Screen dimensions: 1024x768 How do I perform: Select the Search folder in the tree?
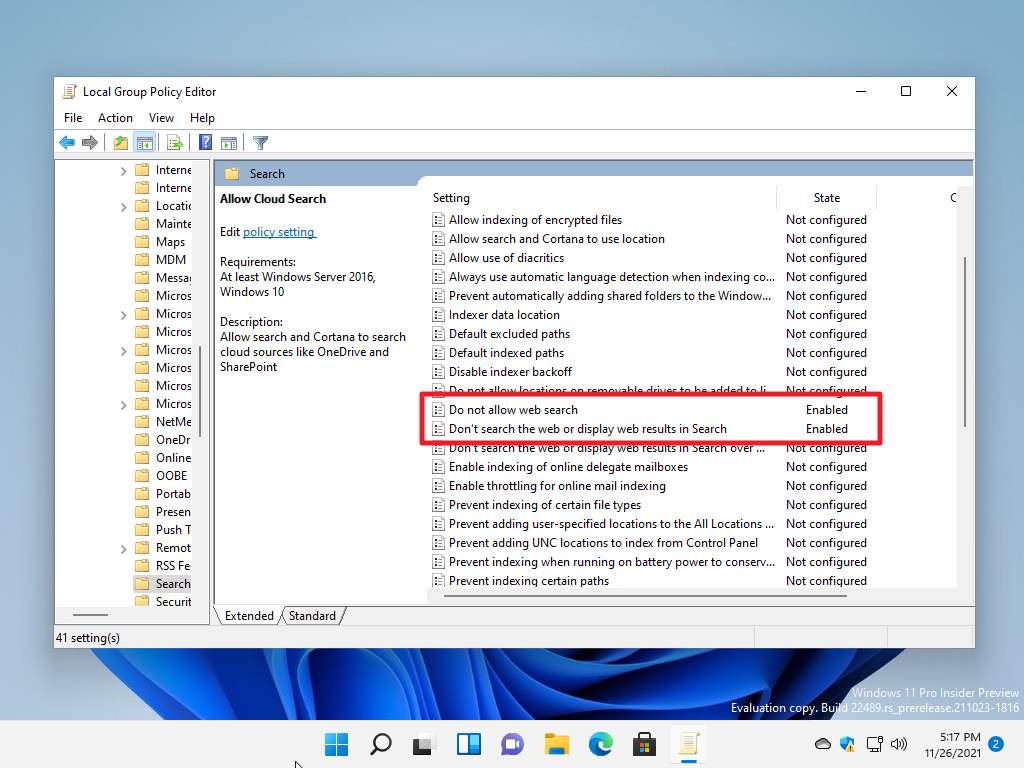(163, 584)
